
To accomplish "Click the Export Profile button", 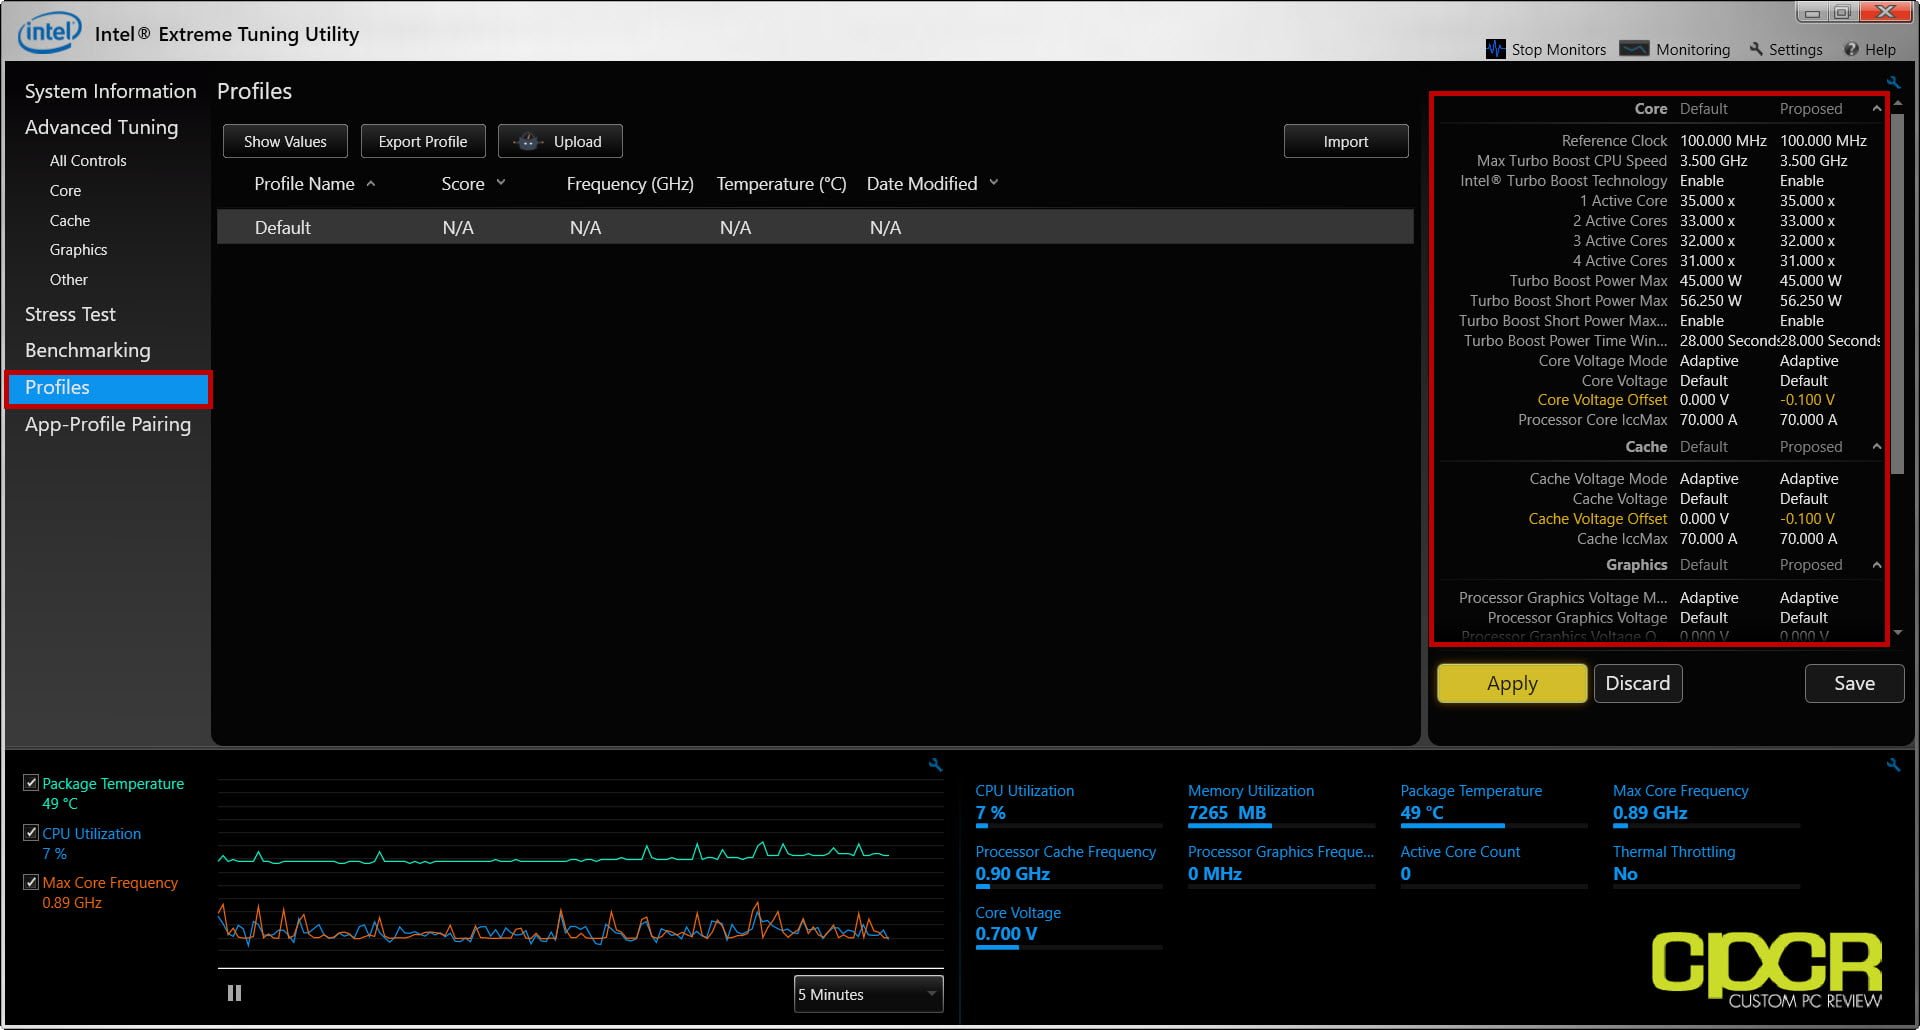I will click(423, 141).
